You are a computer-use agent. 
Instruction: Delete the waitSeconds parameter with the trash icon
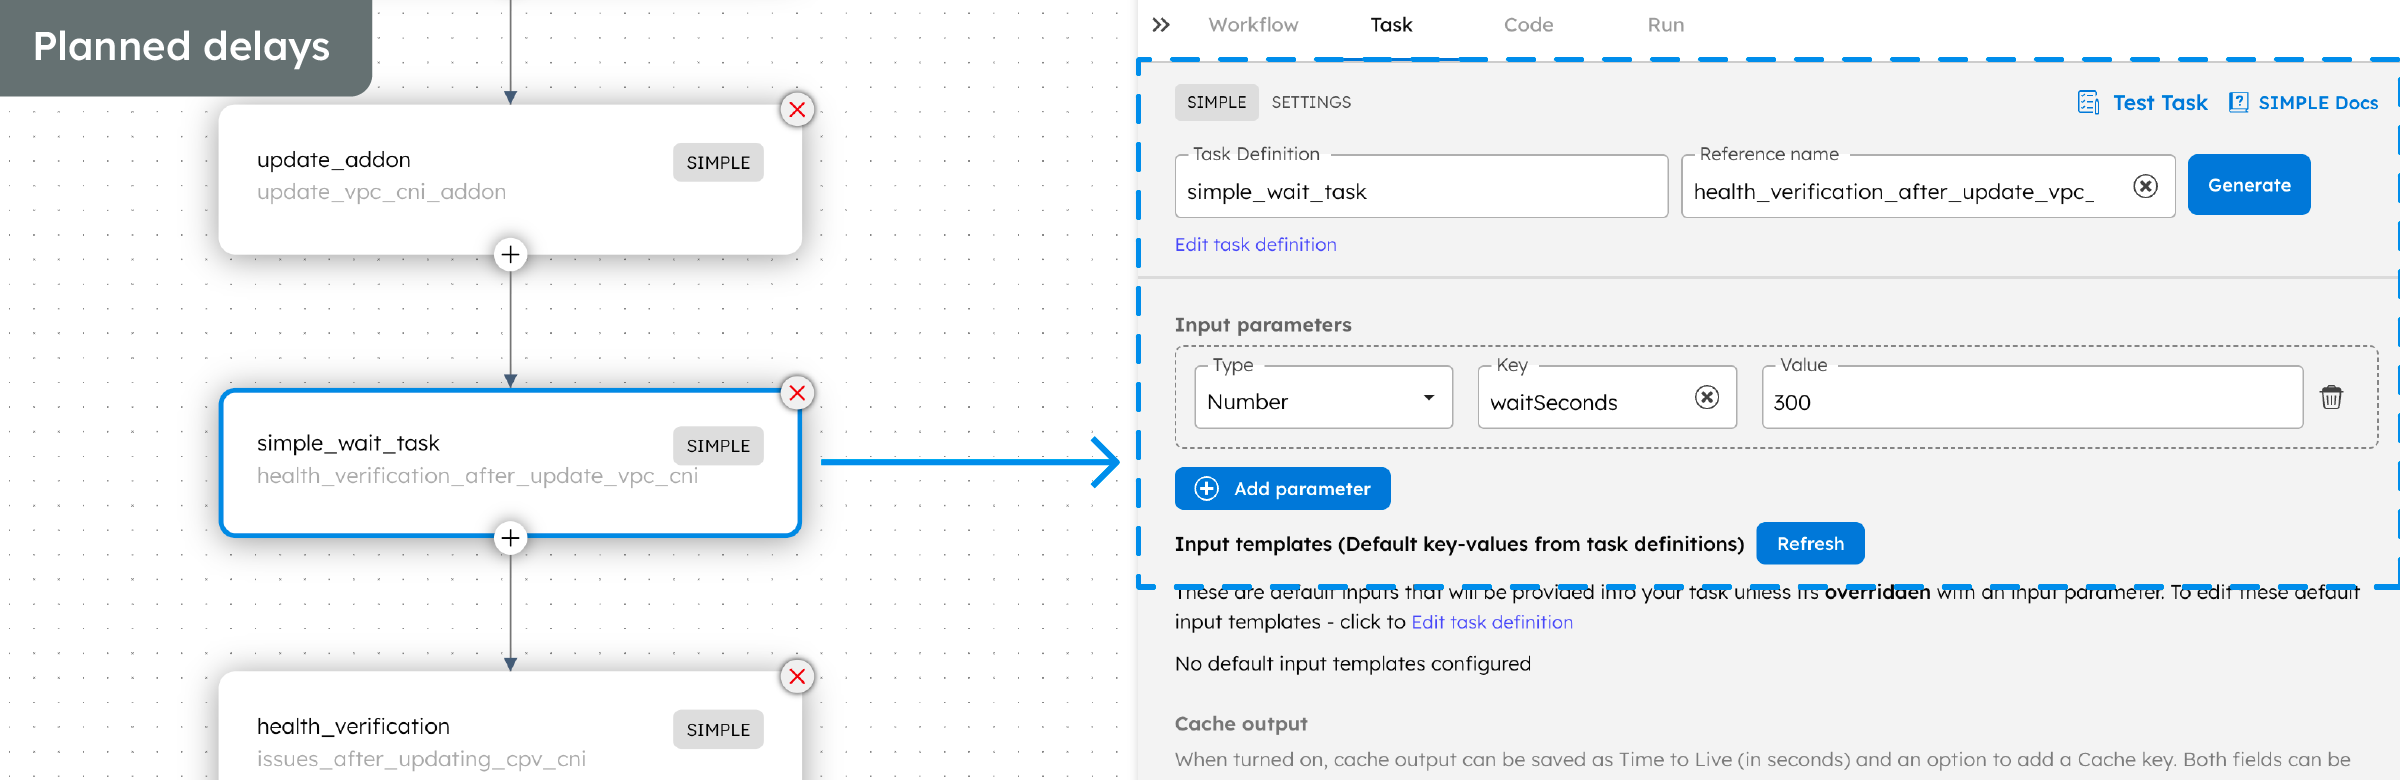click(2332, 397)
